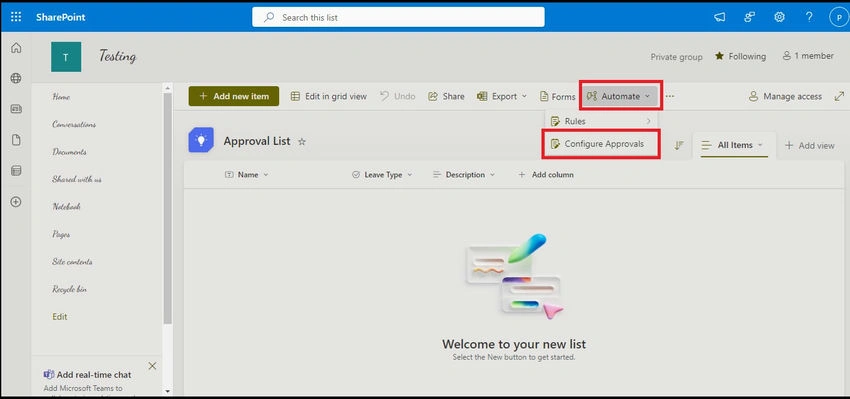Click Add column
The image size is (850, 399).
546,175
